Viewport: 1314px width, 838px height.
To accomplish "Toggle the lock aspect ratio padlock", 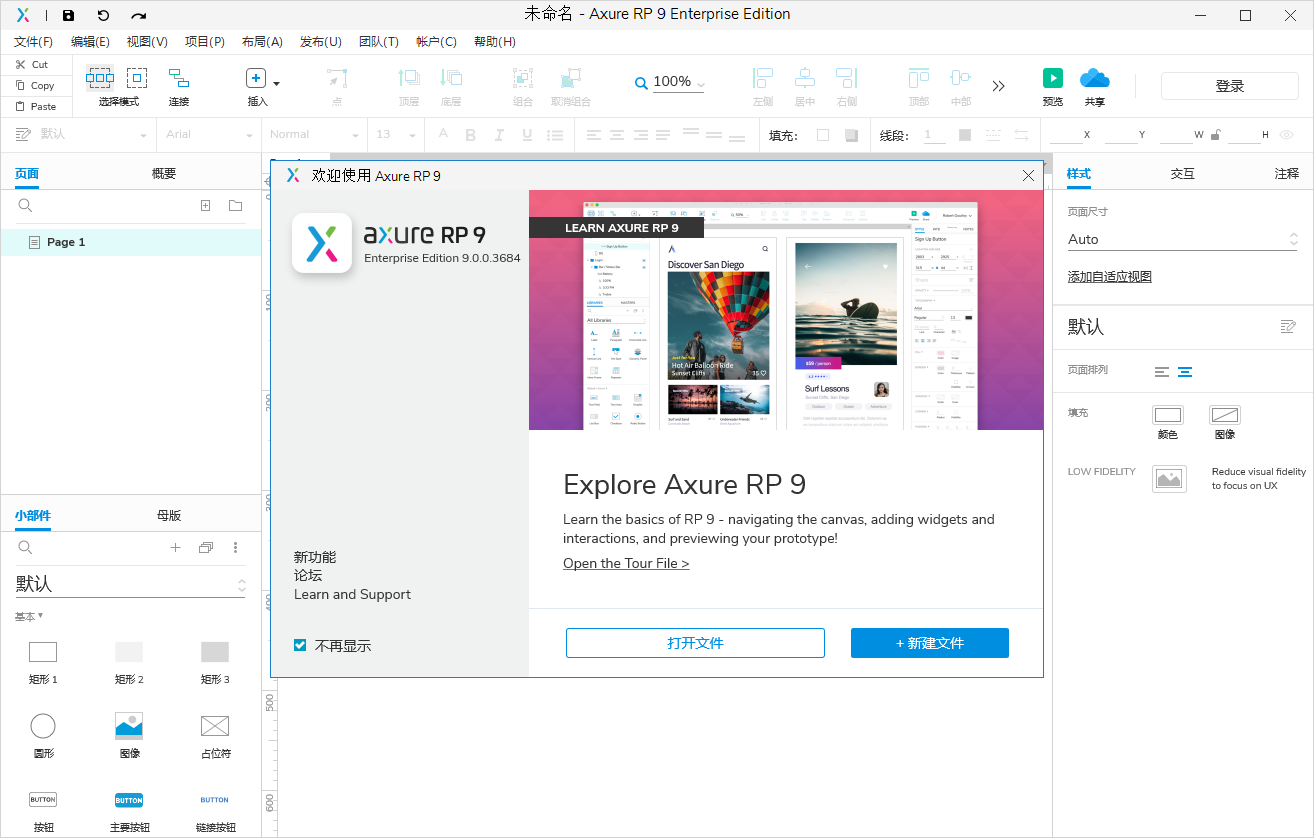I will click(1216, 134).
